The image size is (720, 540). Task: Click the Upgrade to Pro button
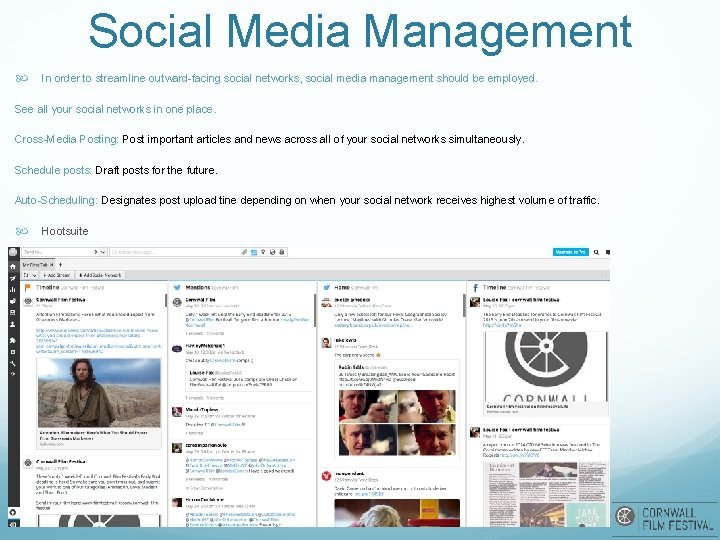pyautogui.click(x=570, y=252)
